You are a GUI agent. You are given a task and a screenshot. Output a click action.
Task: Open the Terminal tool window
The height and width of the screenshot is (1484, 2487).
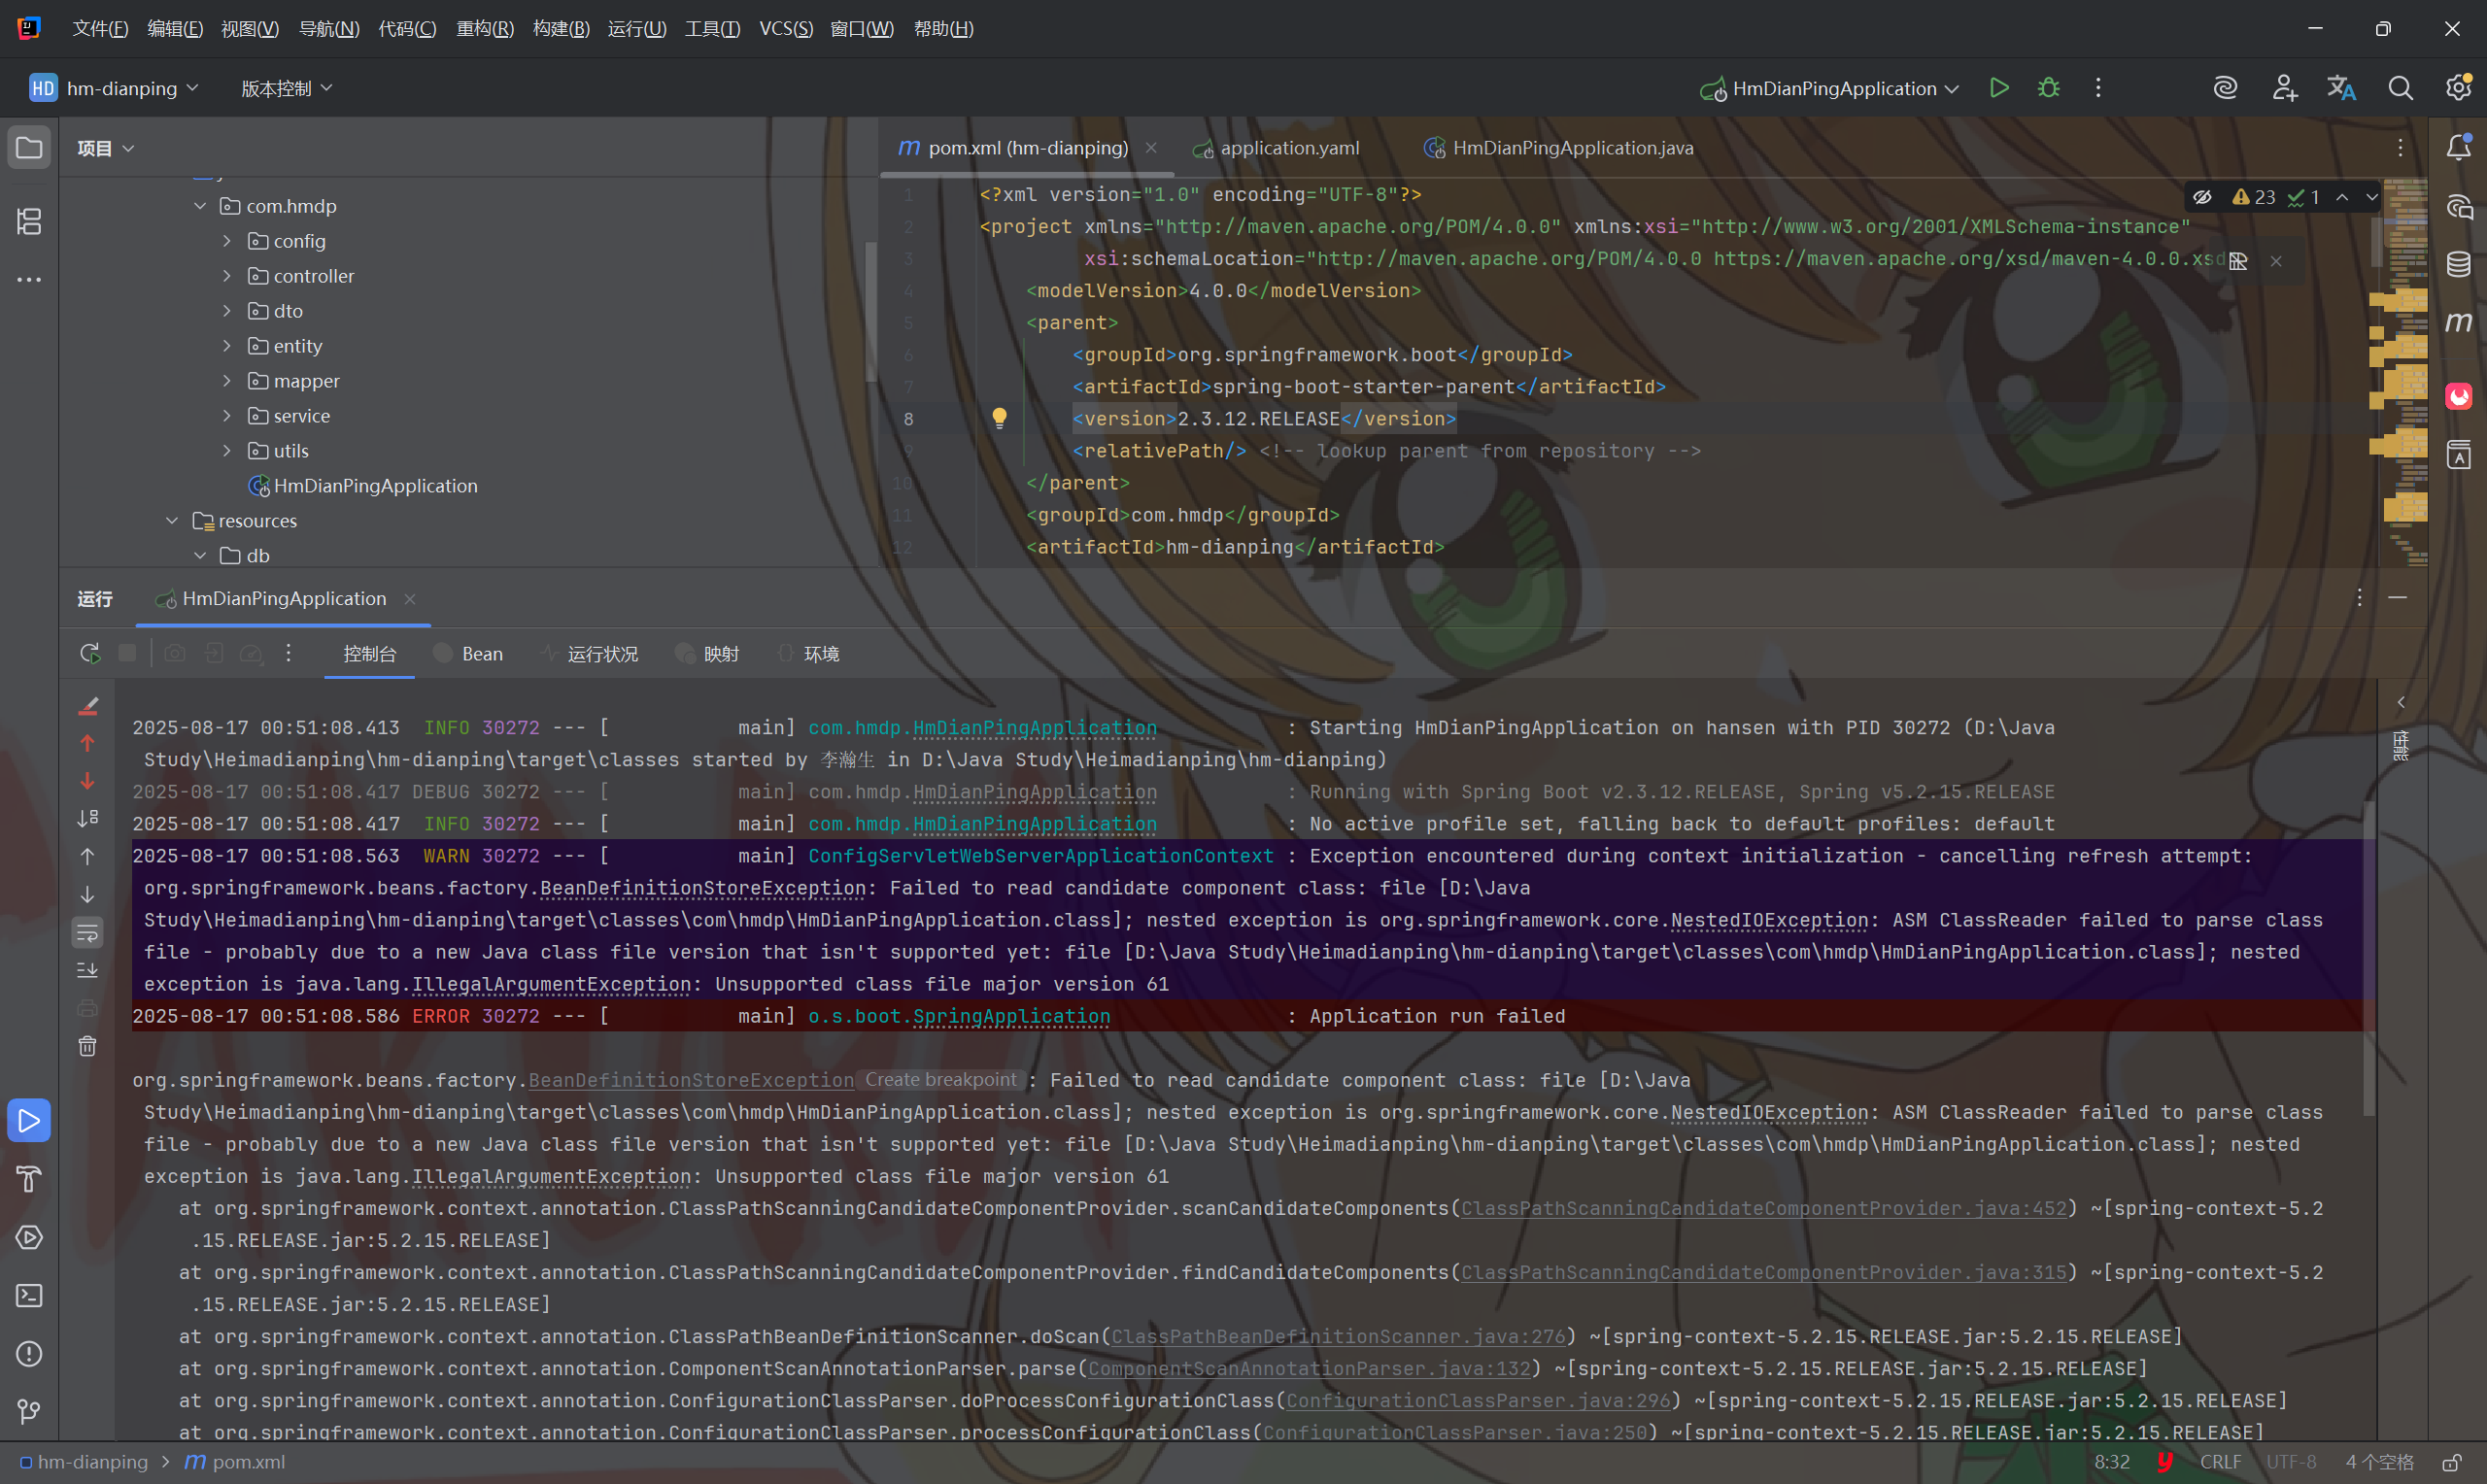click(29, 1296)
